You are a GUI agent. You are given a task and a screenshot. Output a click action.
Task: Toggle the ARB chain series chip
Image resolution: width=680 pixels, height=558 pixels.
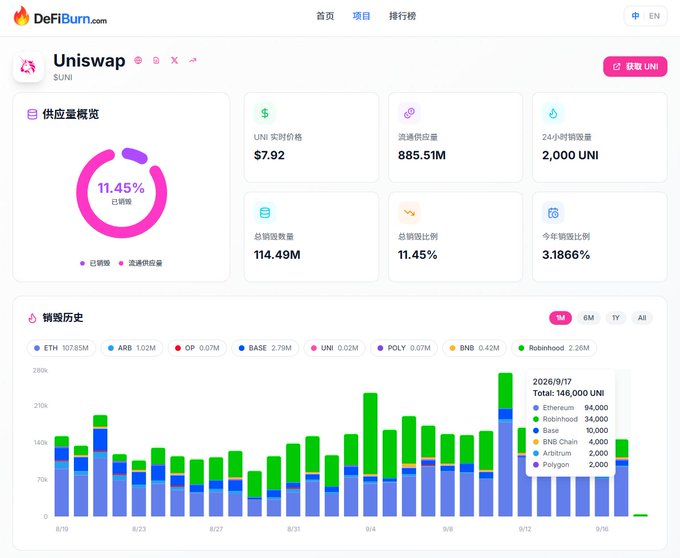pos(132,348)
